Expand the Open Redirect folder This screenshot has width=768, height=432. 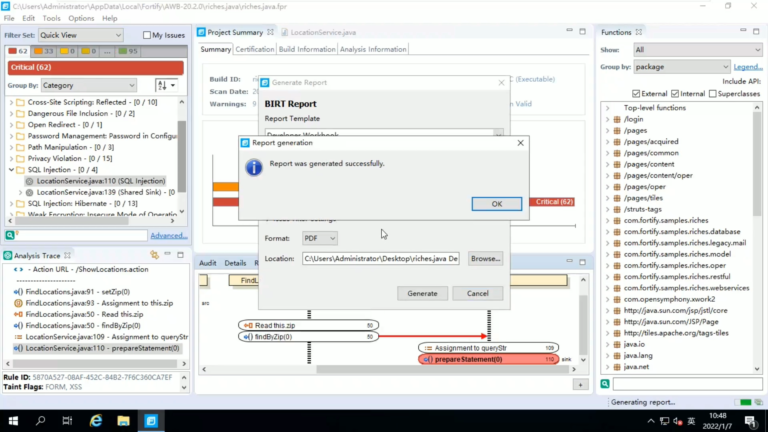[11, 125]
